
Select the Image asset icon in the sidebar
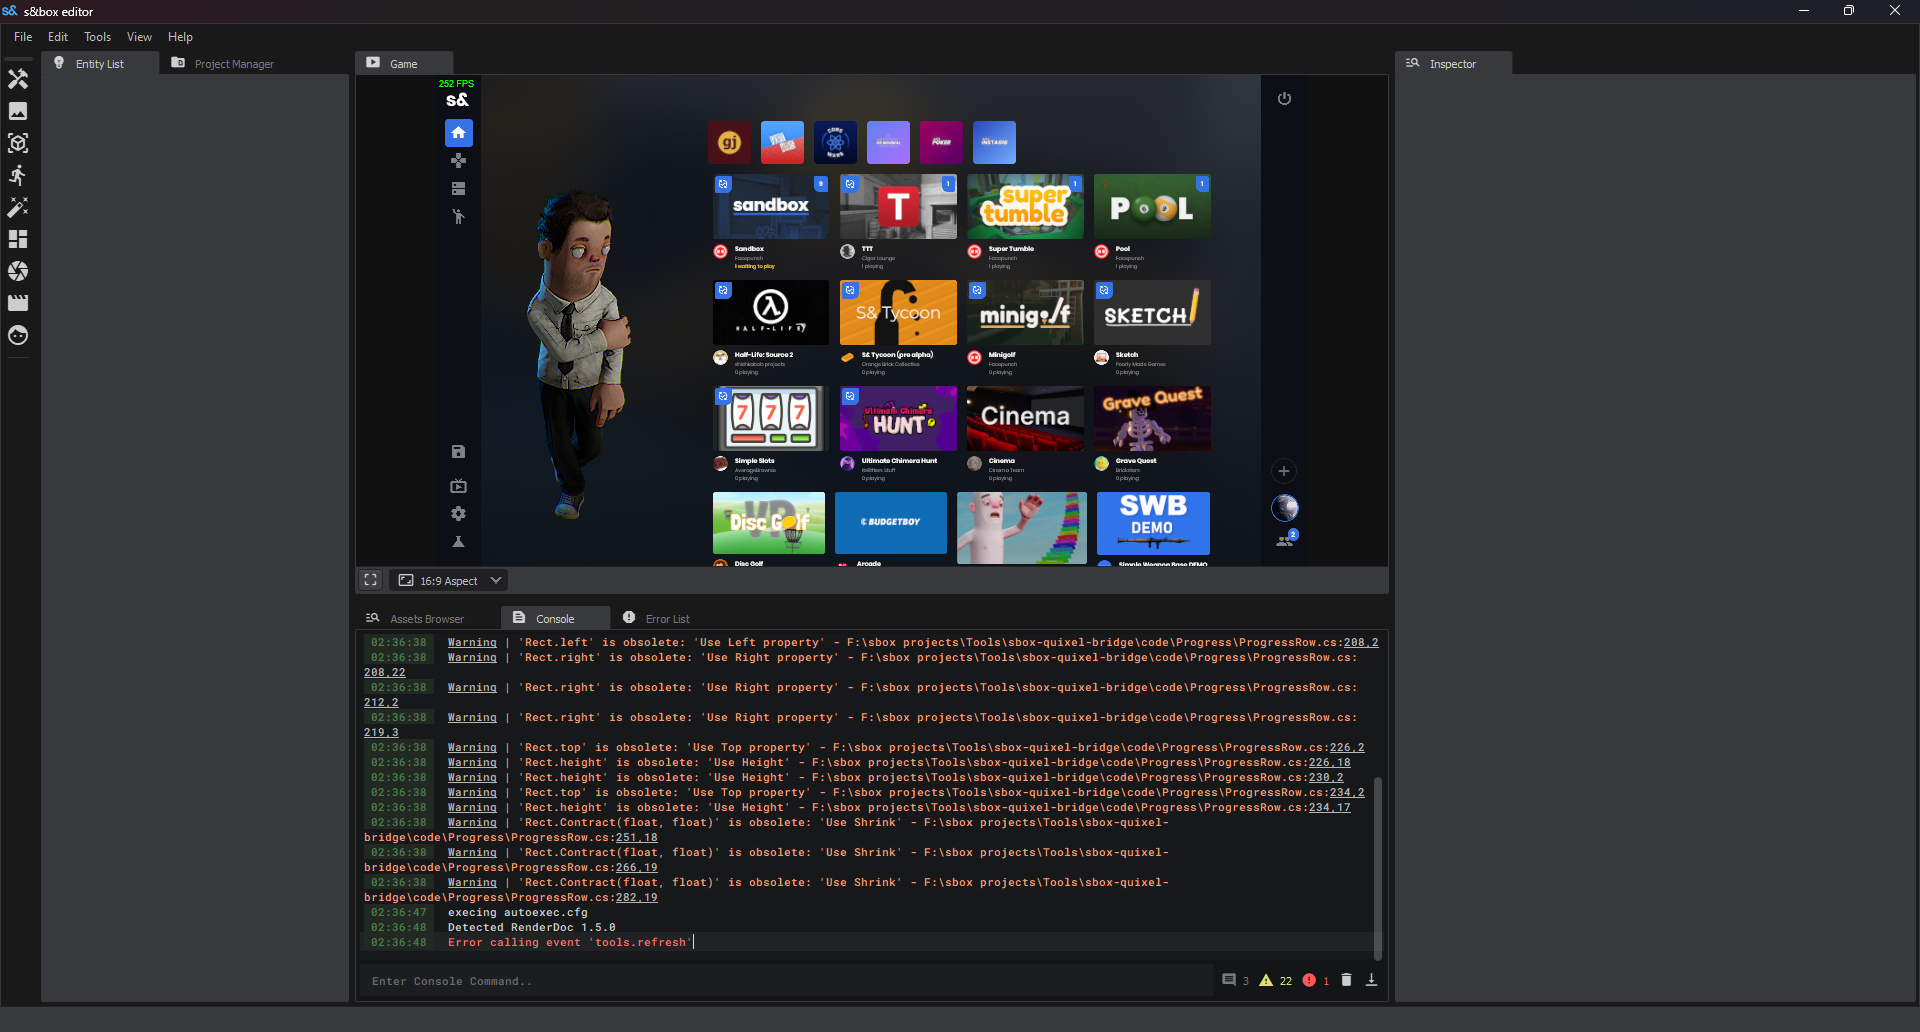(x=18, y=111)
